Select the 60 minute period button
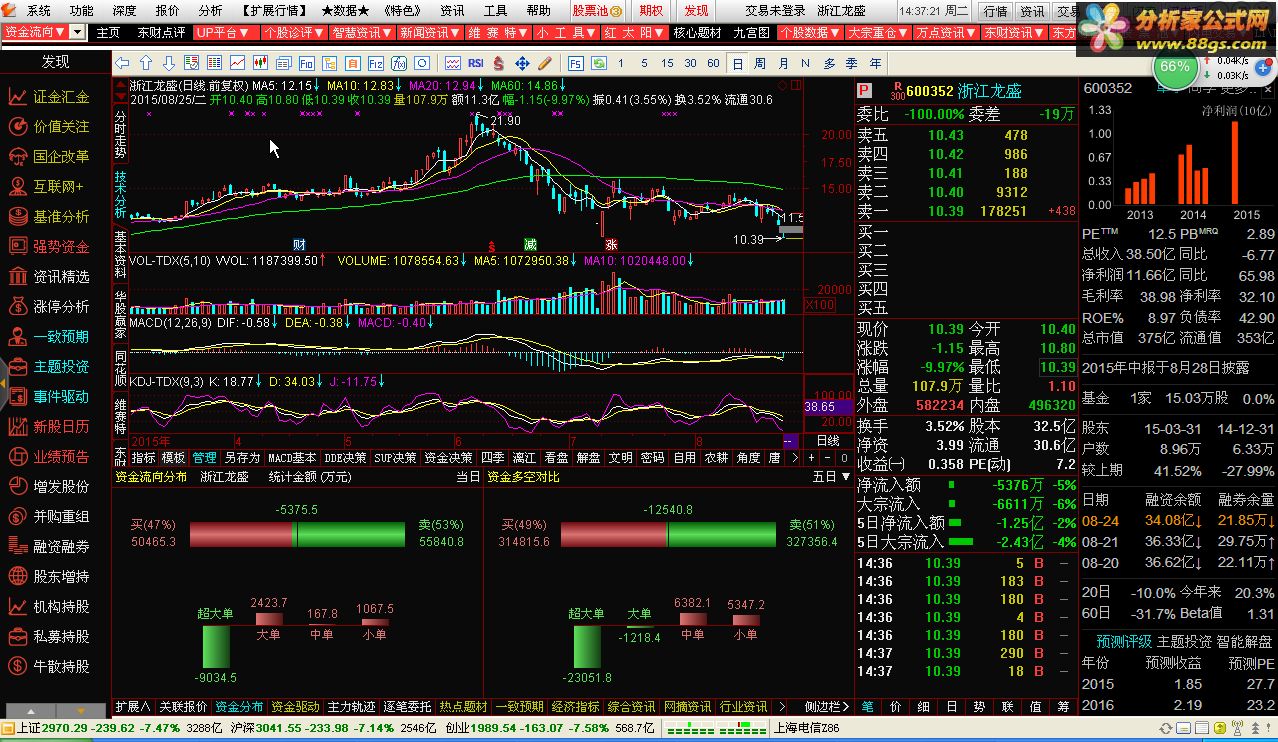The height and width of the screenshot is (742, 1278). 713,63
